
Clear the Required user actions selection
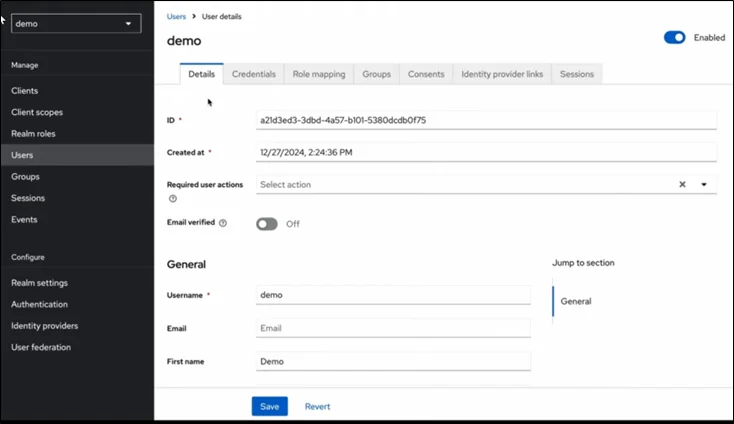pos(682,185)
